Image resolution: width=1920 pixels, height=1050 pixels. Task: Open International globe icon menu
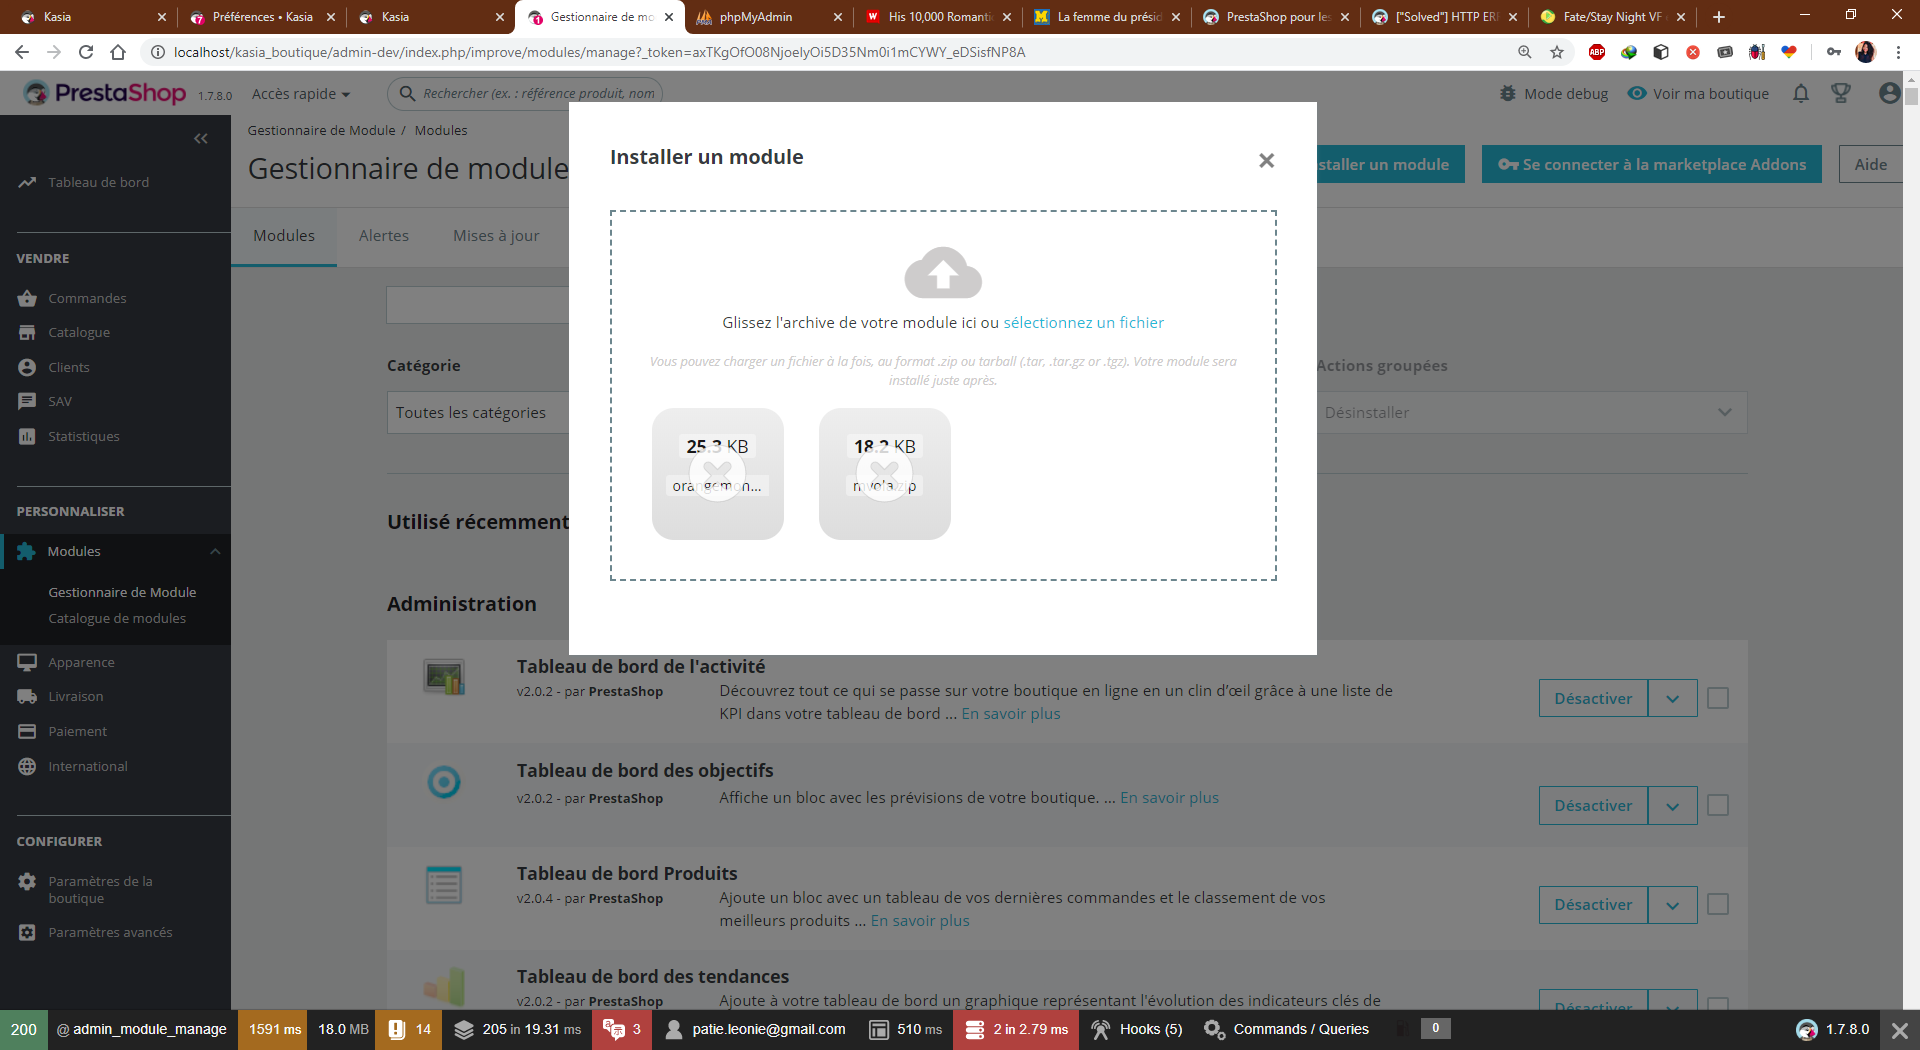(x=27, y=766)
